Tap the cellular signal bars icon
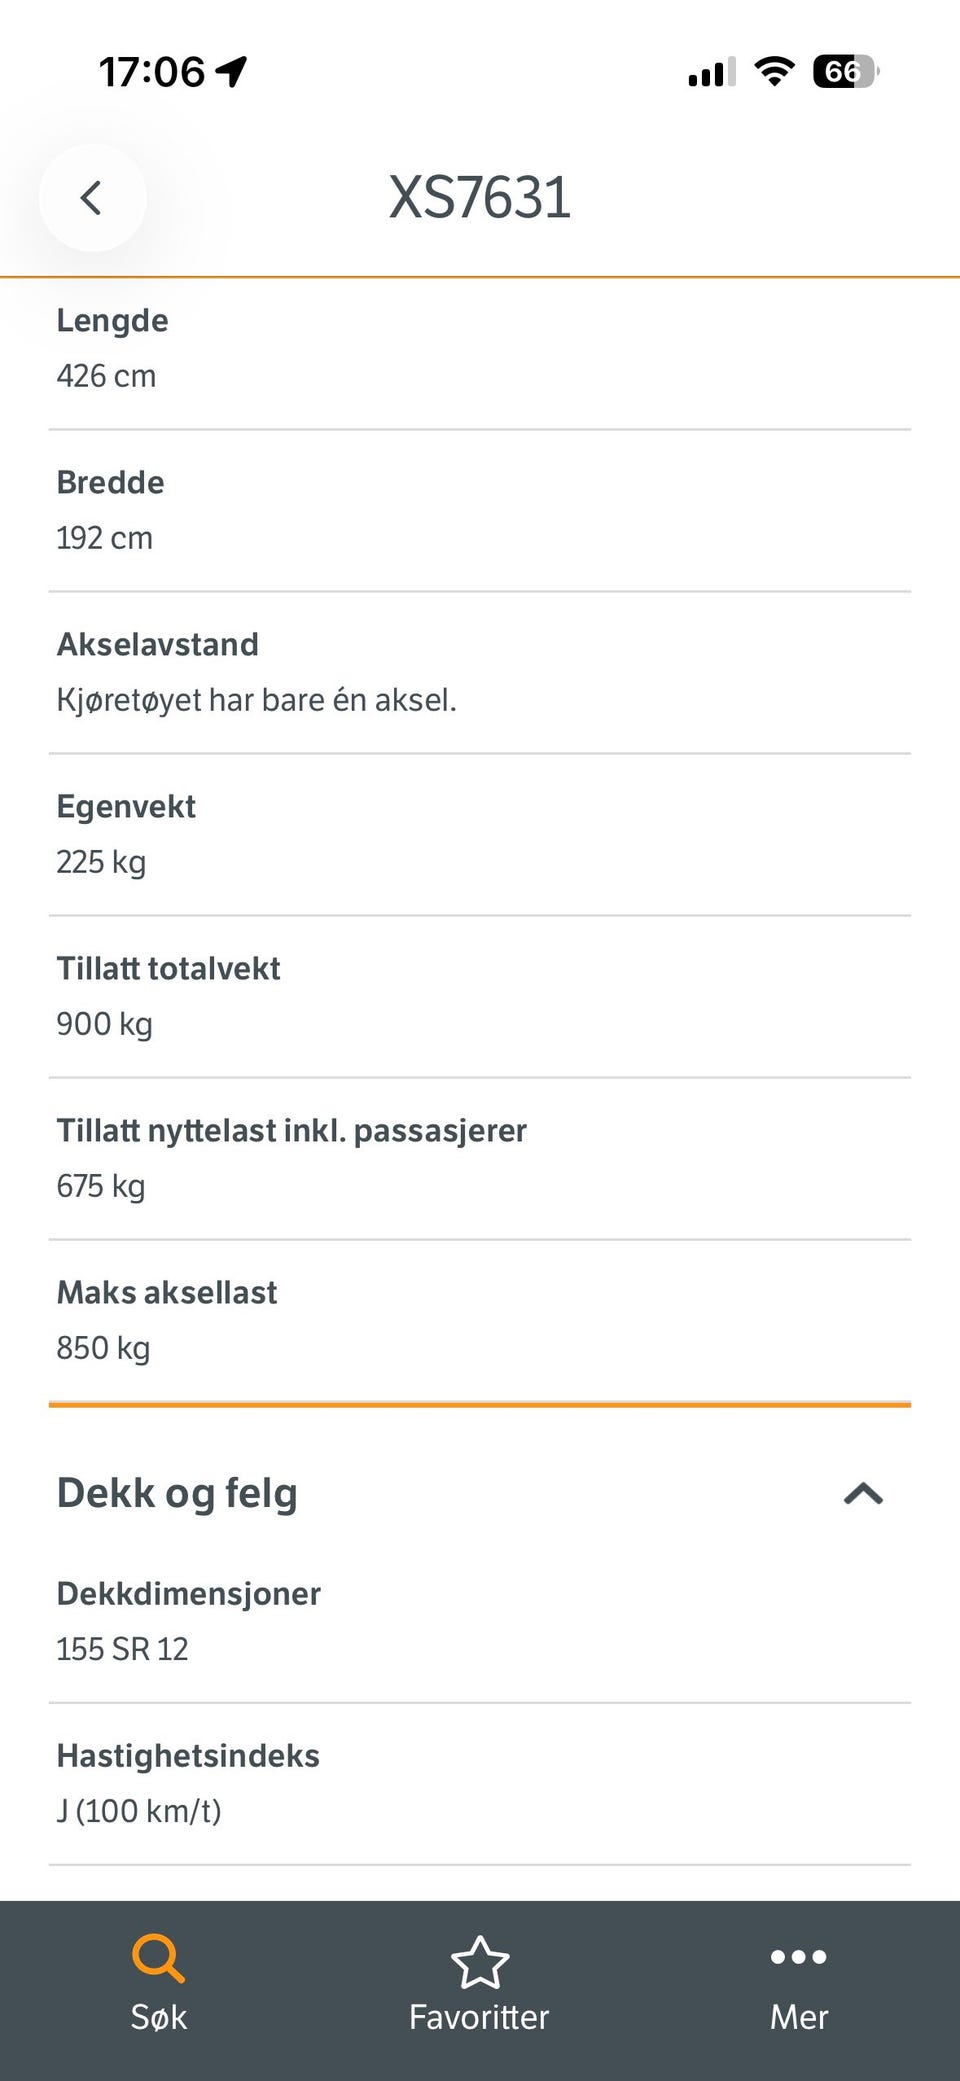 [712, 72]
